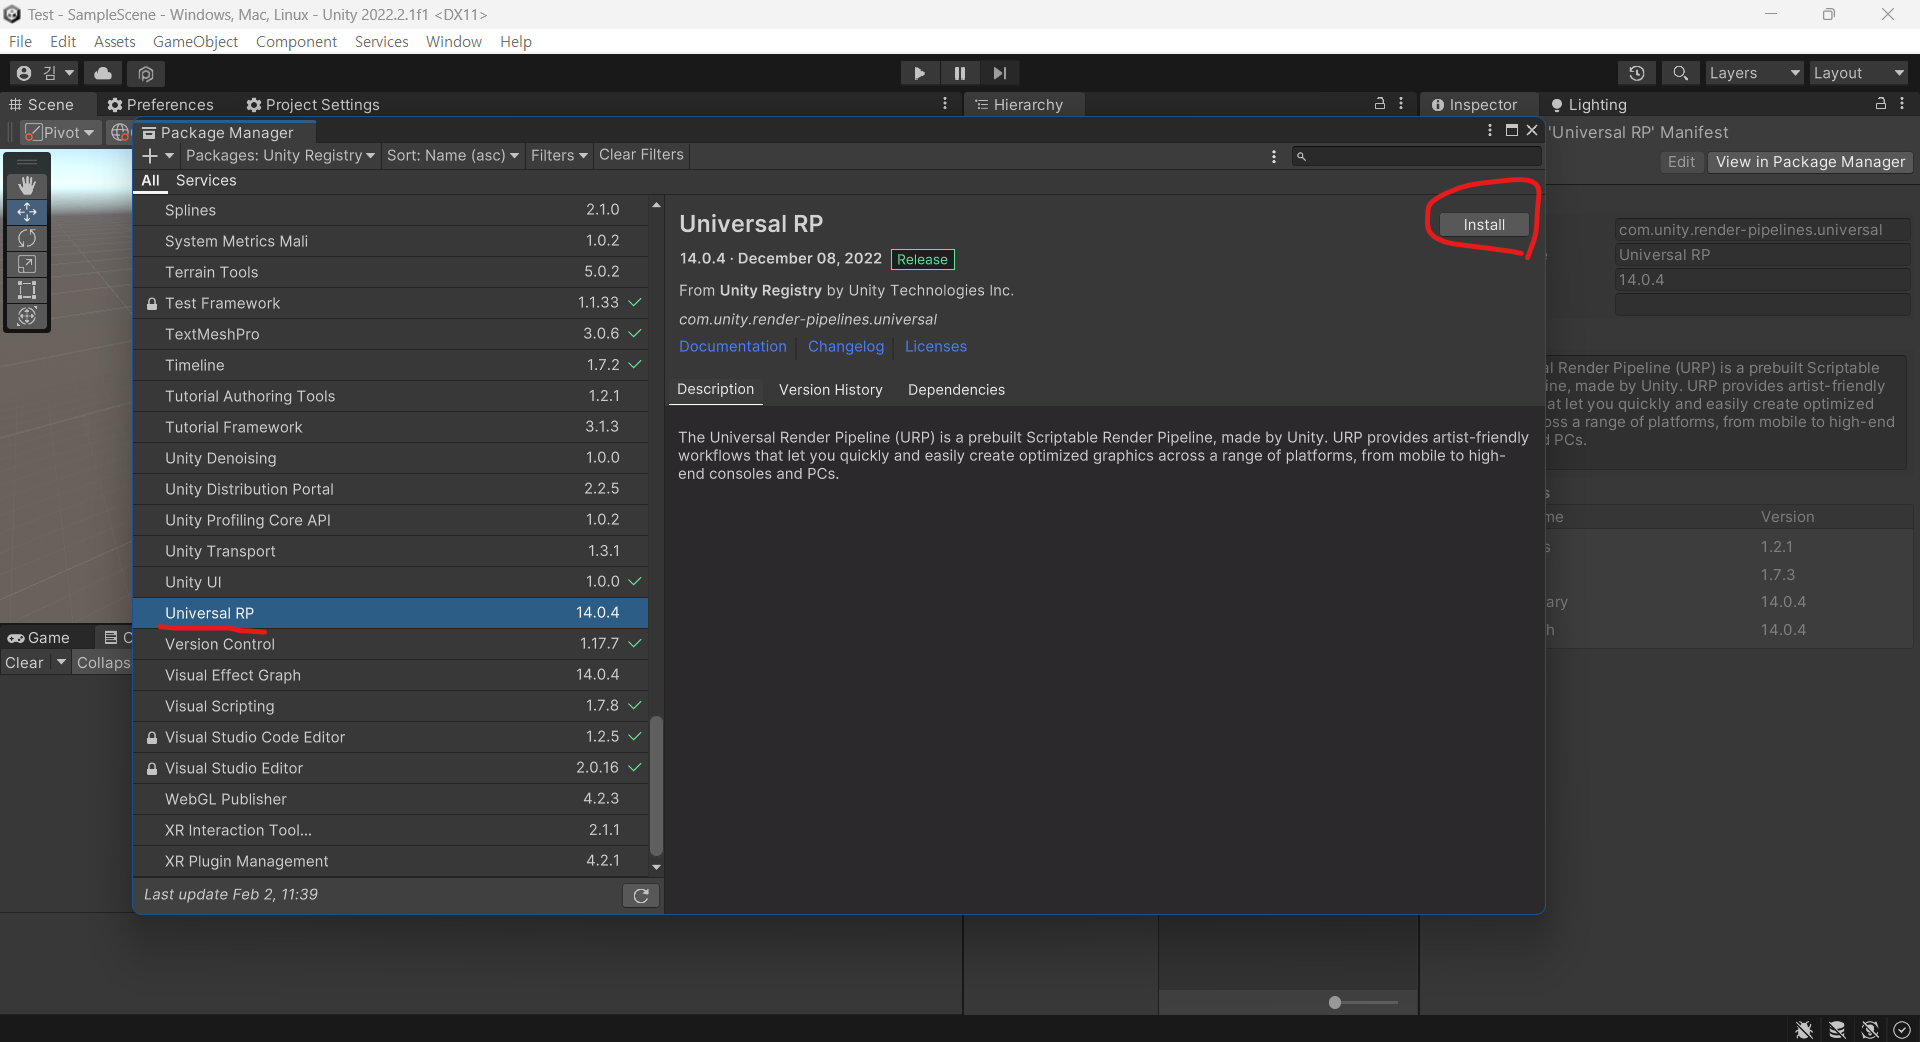Click the global search magnifier icon
Screen dimensions: 1920x1042
(x=1681, y=73)
